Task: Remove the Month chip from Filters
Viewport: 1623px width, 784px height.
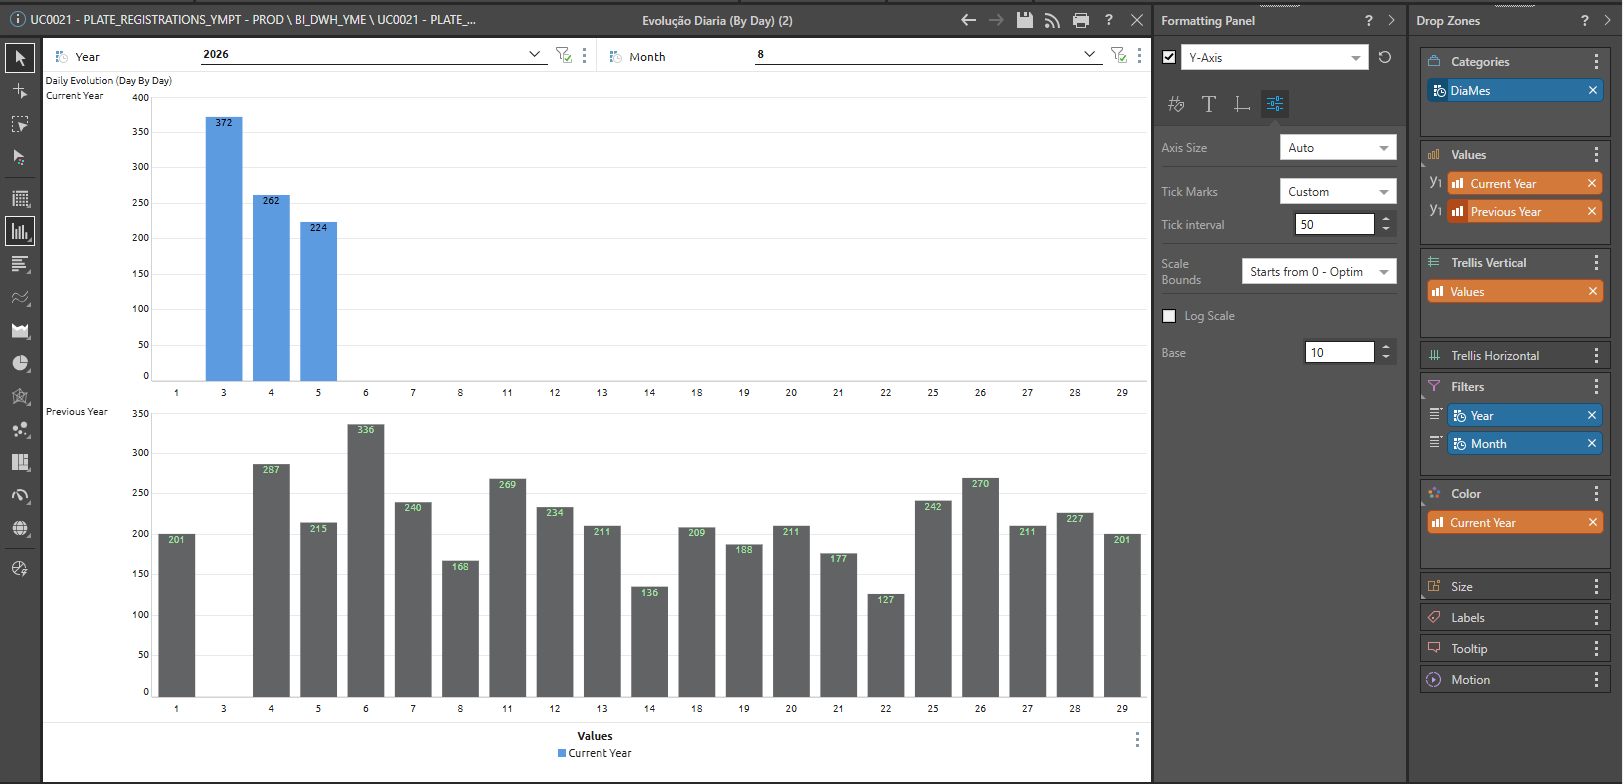Action: coord(1592,444)
